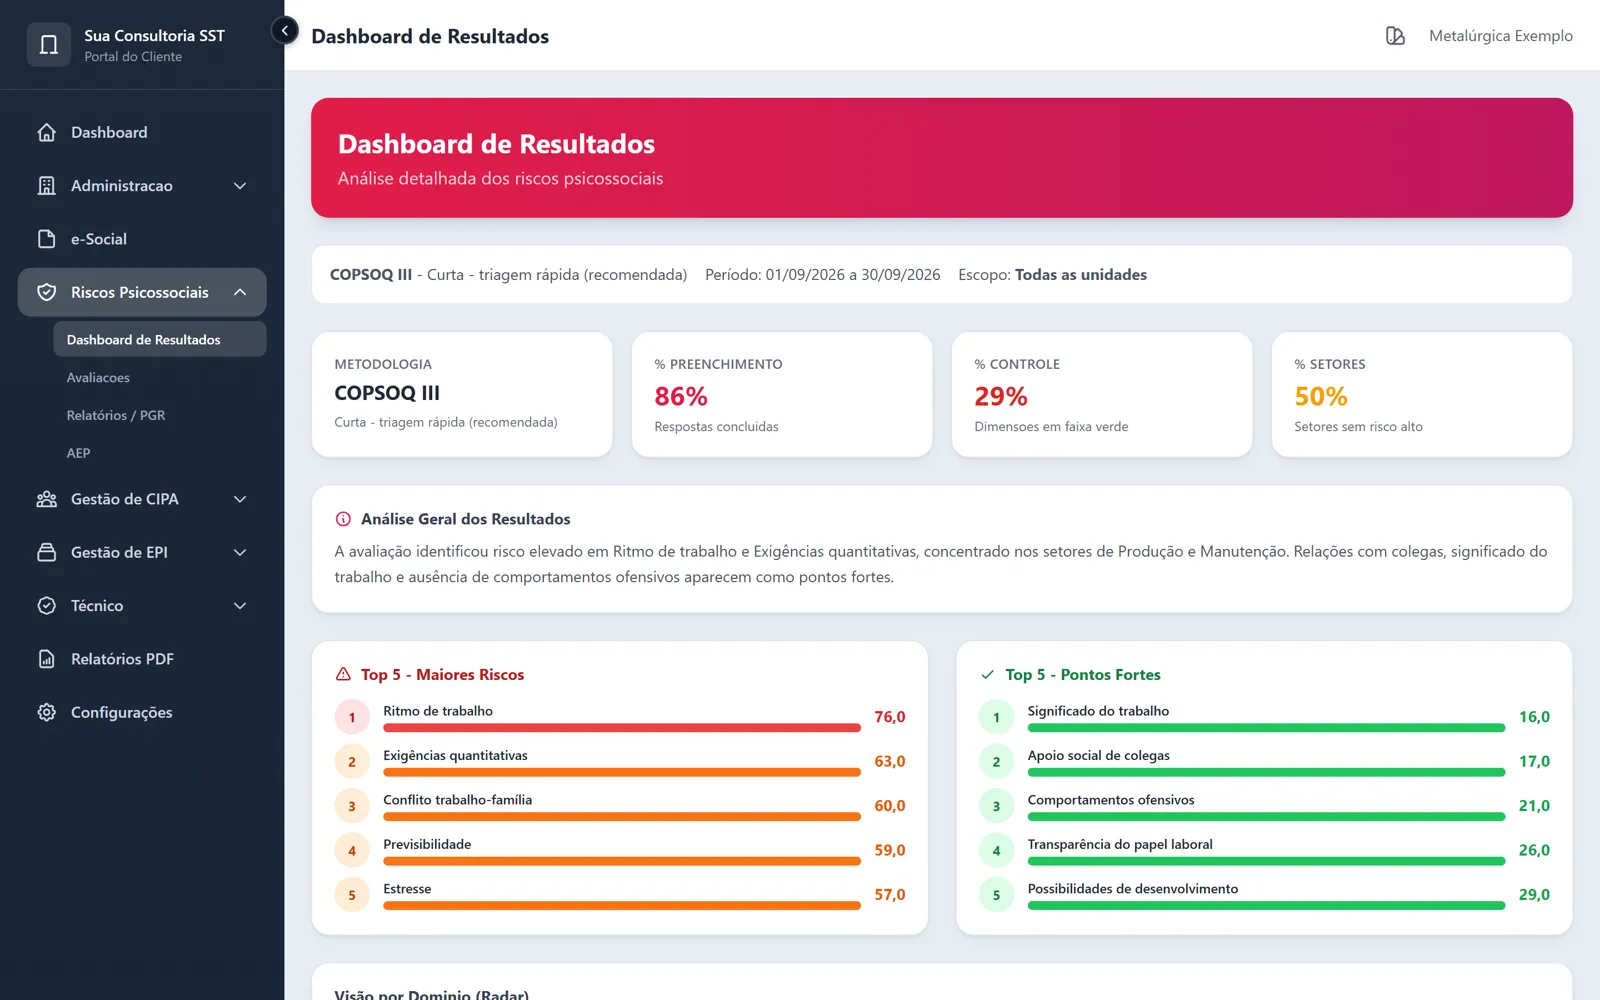Click the Gestão de EPI icon
The height and width of the screenshot is (1000, 1600).
coord(46,552)
